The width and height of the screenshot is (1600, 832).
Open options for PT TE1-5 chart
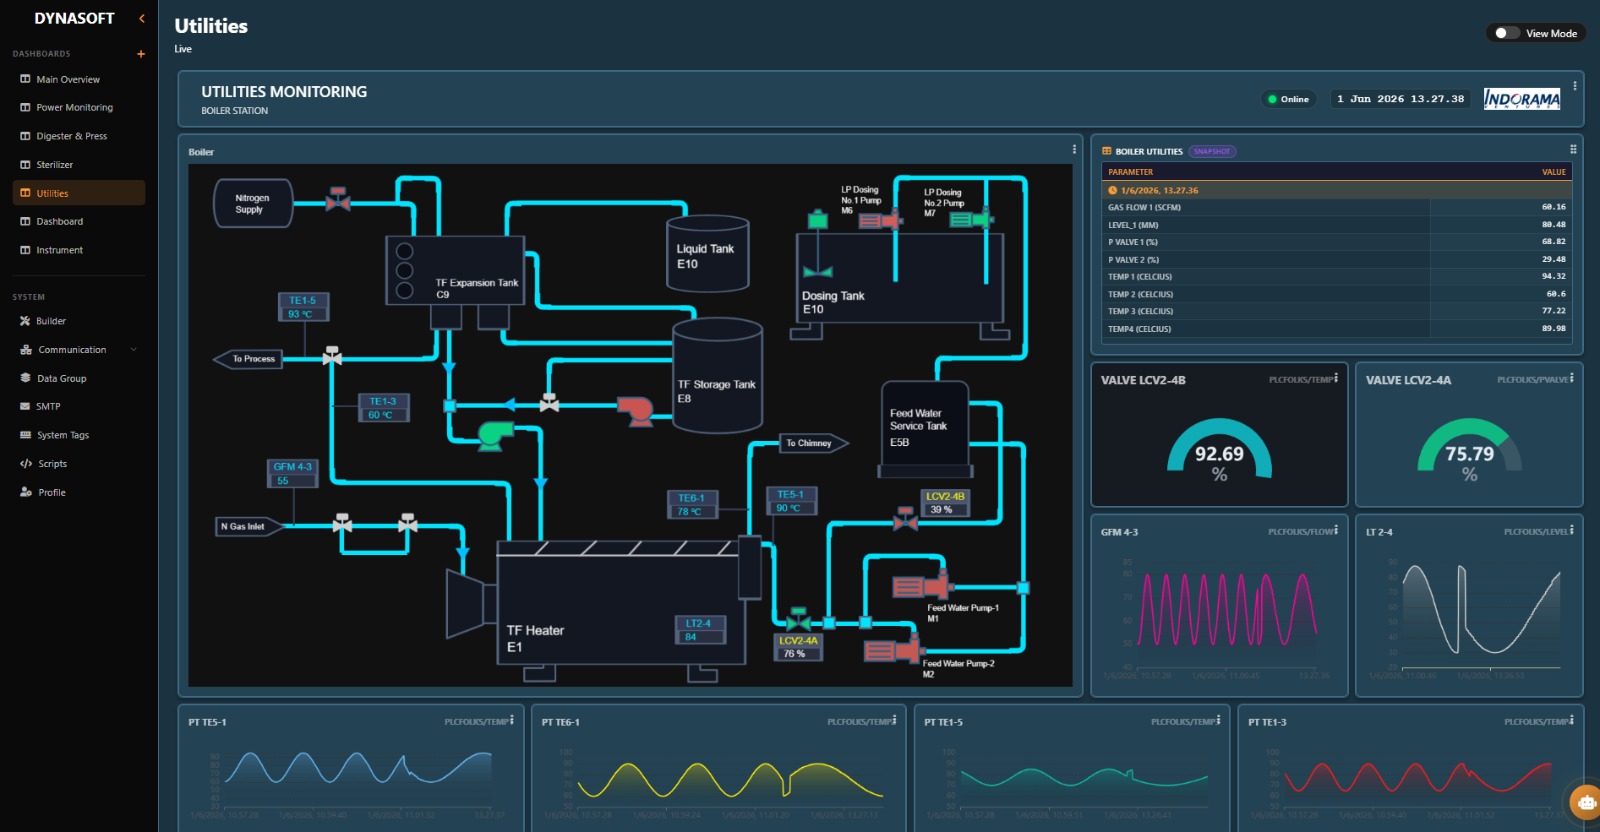tap(1219, 720)
